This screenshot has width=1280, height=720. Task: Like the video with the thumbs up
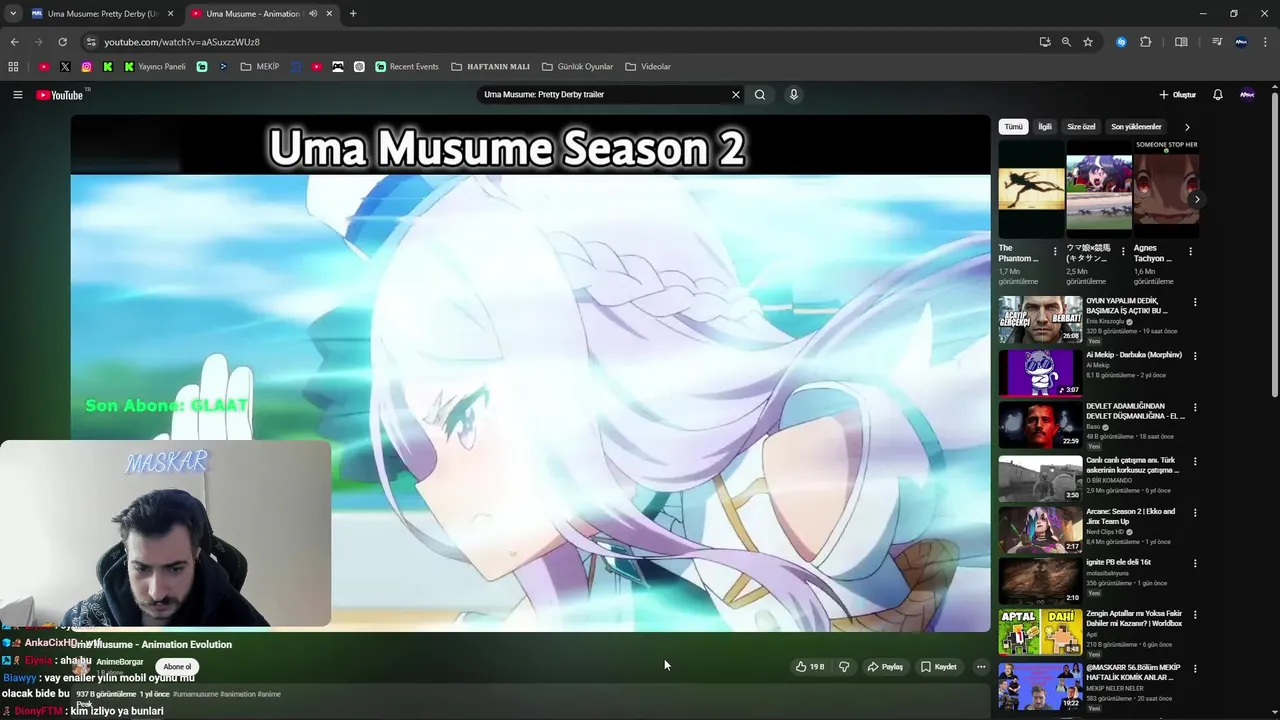pyautogui.click(x=810, y=667)
